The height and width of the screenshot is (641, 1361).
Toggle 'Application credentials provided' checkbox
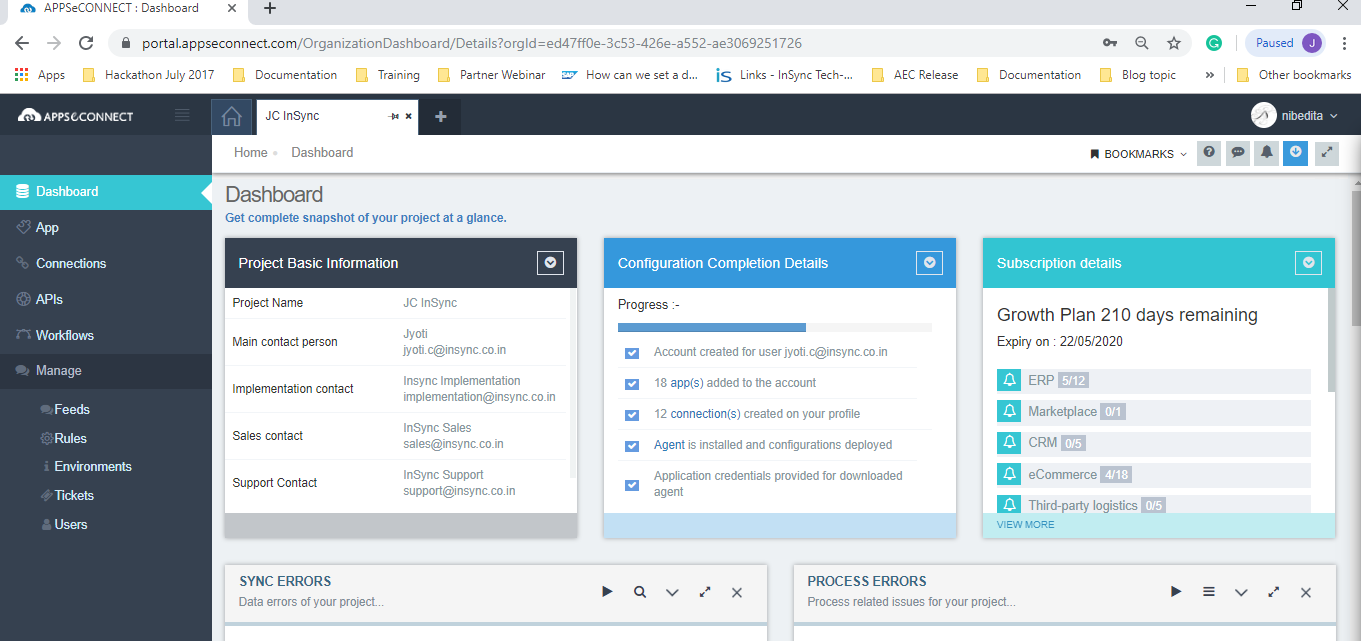tap(632, 485)
